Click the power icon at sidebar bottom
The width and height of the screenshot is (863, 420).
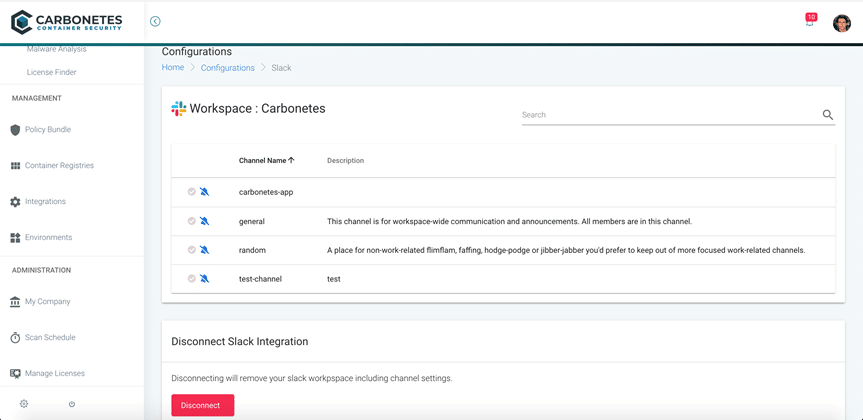point(72,404)
